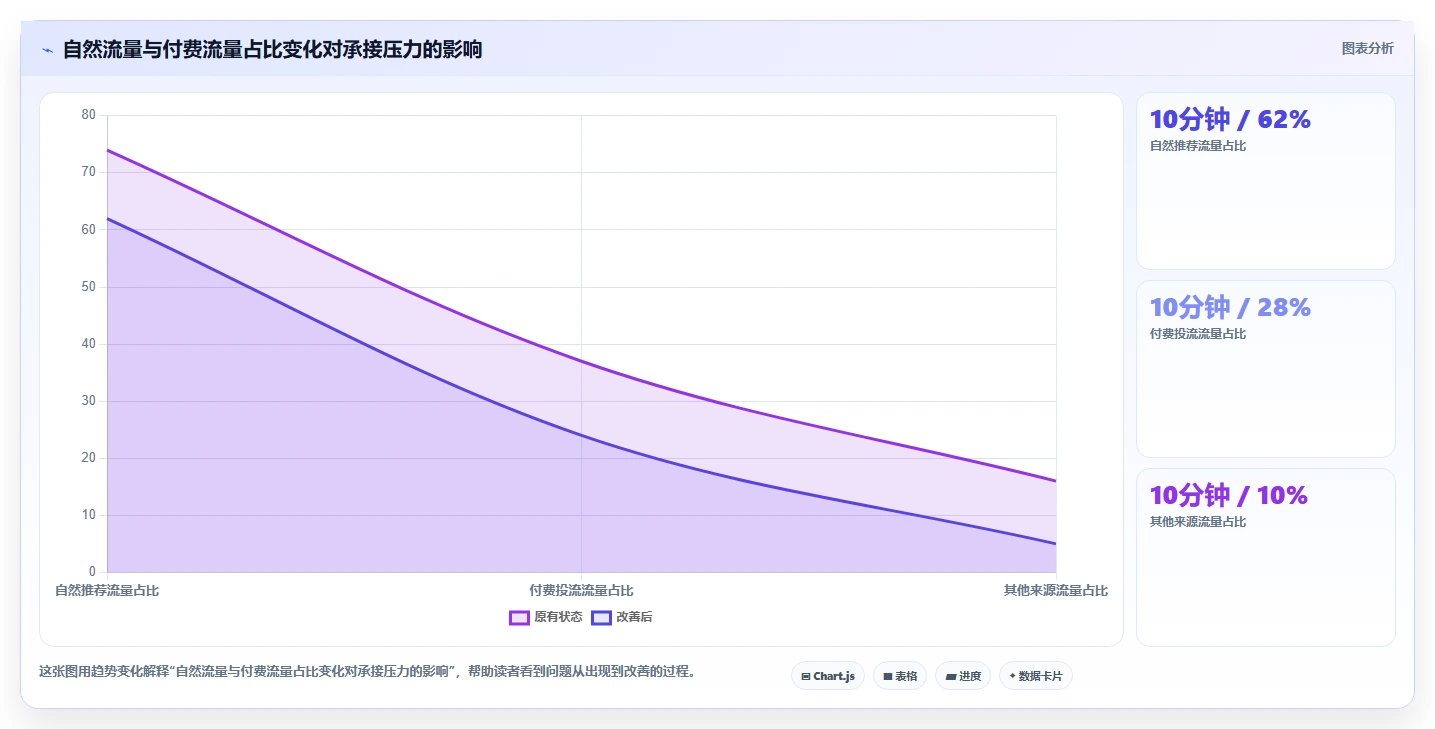Click the lightning icon beside the chart title

pos(47,50)
